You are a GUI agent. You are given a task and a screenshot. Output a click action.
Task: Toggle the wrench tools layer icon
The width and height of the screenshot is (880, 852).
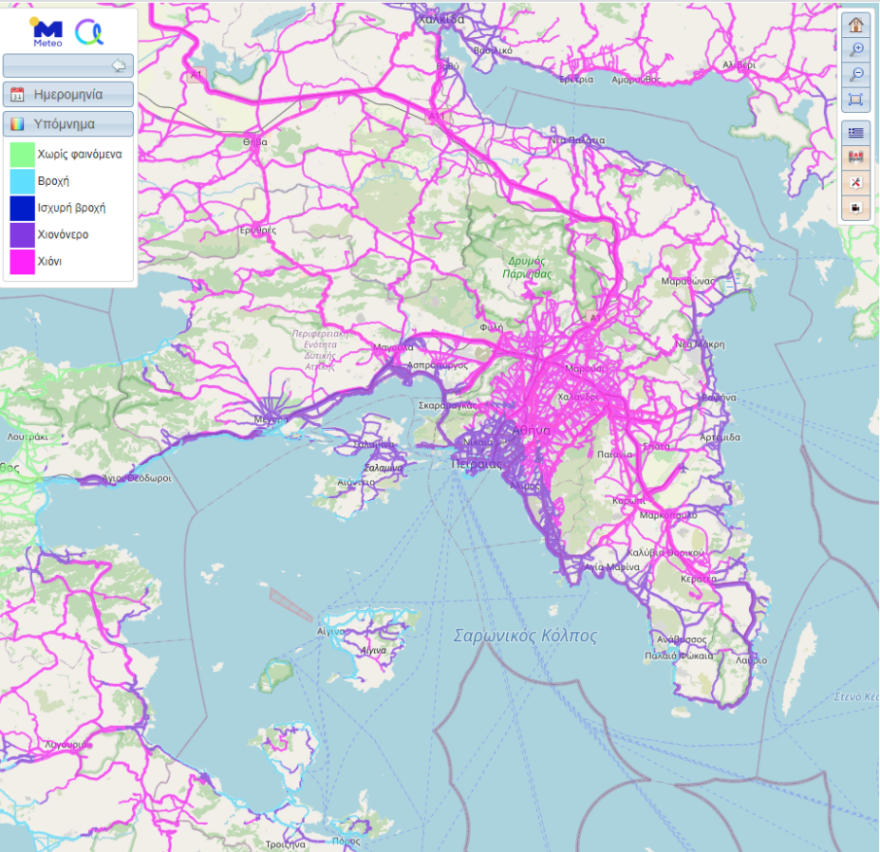[x=855, y=182]
